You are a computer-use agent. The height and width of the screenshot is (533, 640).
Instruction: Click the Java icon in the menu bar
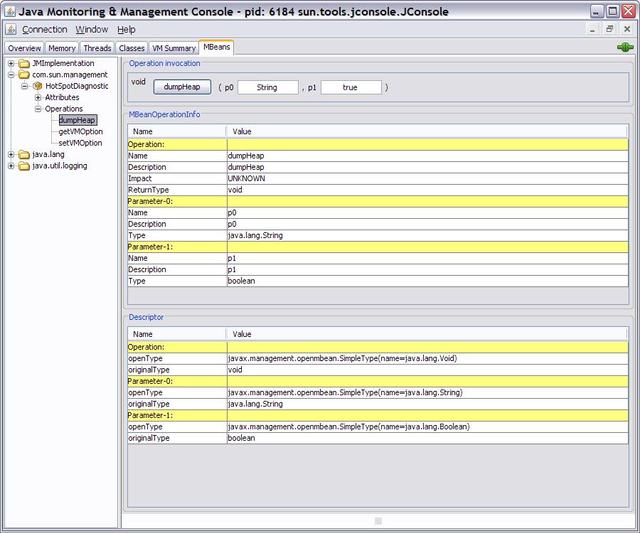pyautogui.click(x=10, y=30)
